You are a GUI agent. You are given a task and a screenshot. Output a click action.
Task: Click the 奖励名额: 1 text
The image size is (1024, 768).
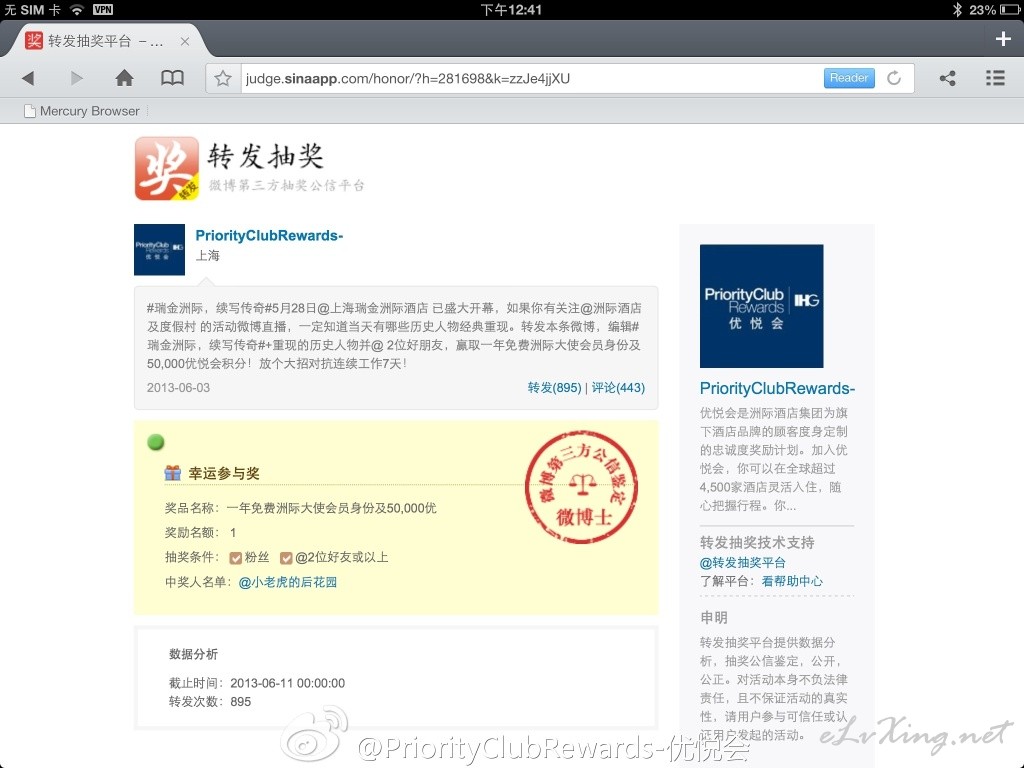(200, 532)
